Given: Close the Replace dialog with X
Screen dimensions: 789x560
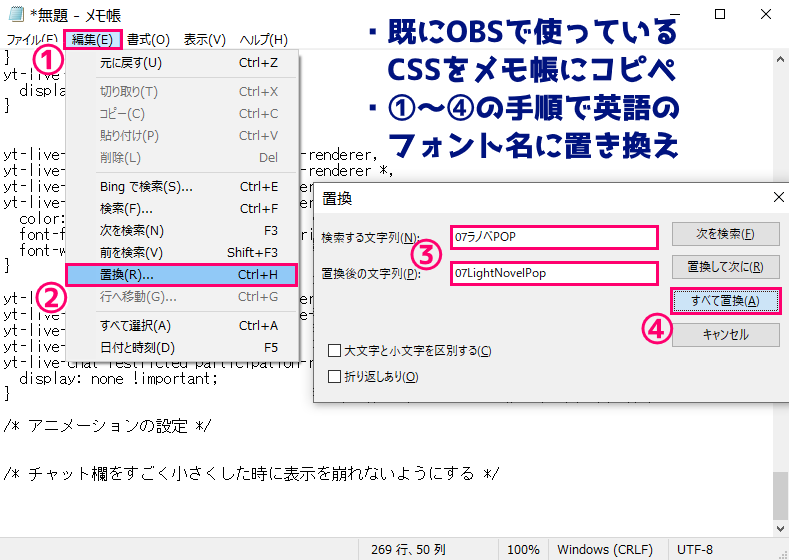Looking at the screenshot, I should pyautogui.click(x=773, y=198).
